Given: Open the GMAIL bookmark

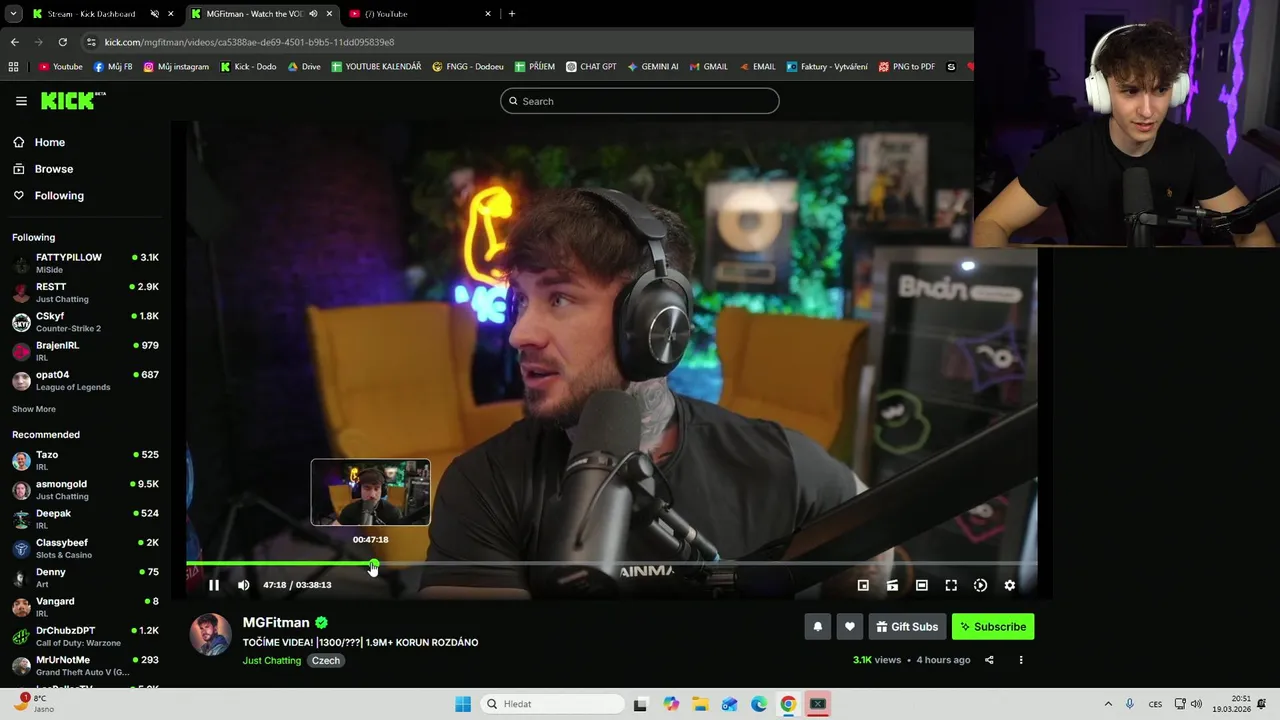Looking at the screenshot, I should click(709, 67).
